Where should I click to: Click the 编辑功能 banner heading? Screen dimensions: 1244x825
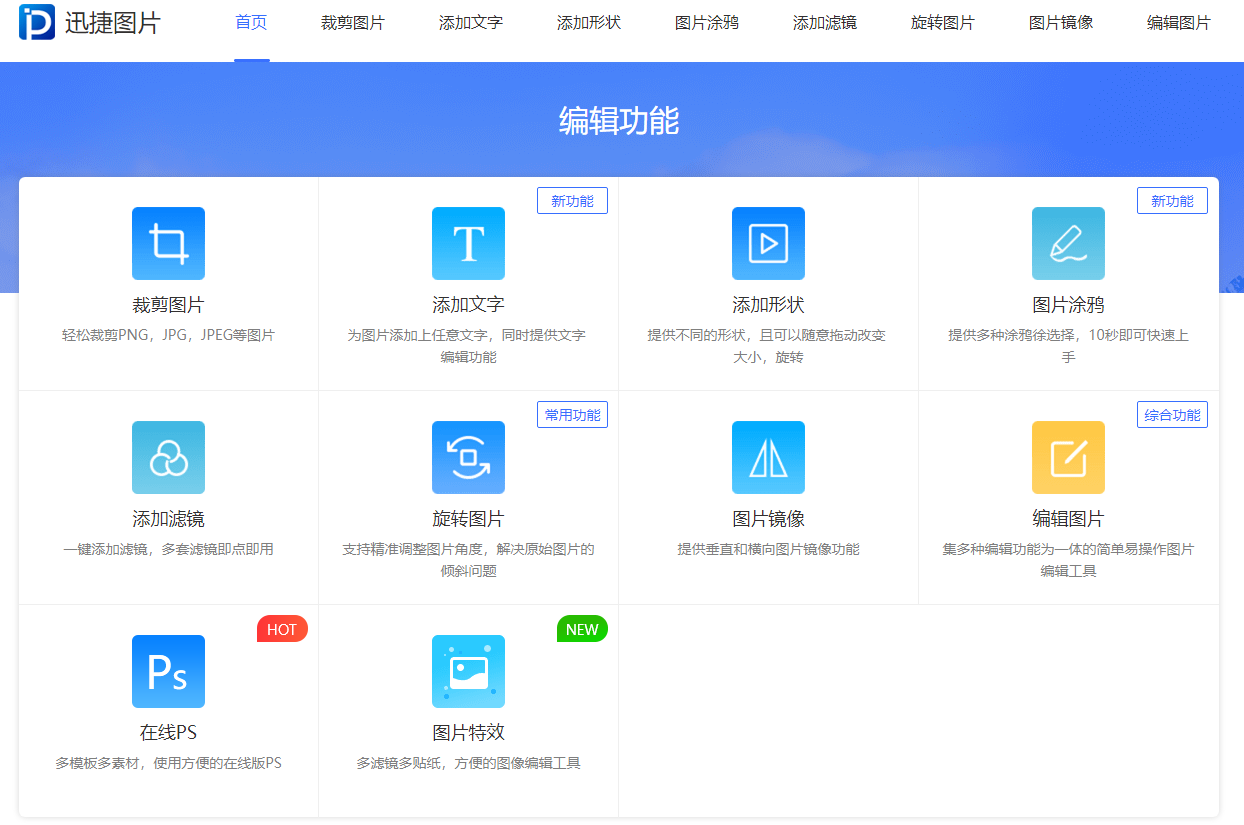tap(619, 121)
